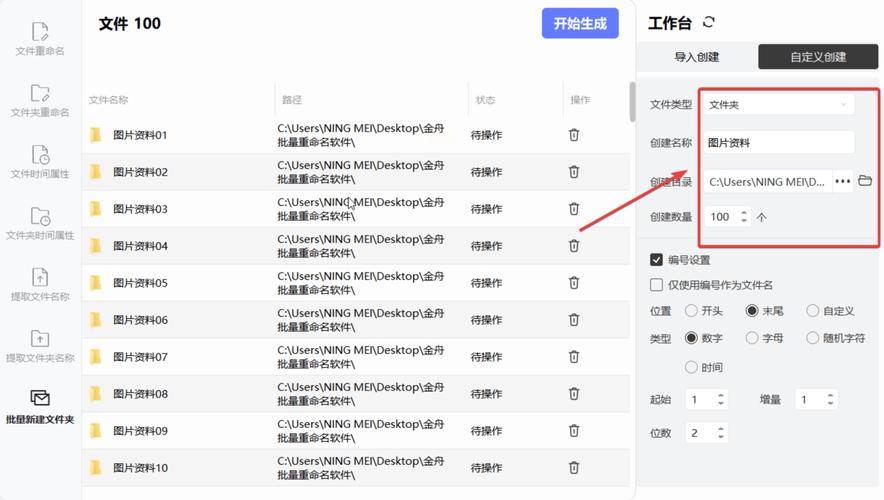Click the 路径 column header
Screen dimensions: 884x500
pyautogui.click(x=292, y=100)
